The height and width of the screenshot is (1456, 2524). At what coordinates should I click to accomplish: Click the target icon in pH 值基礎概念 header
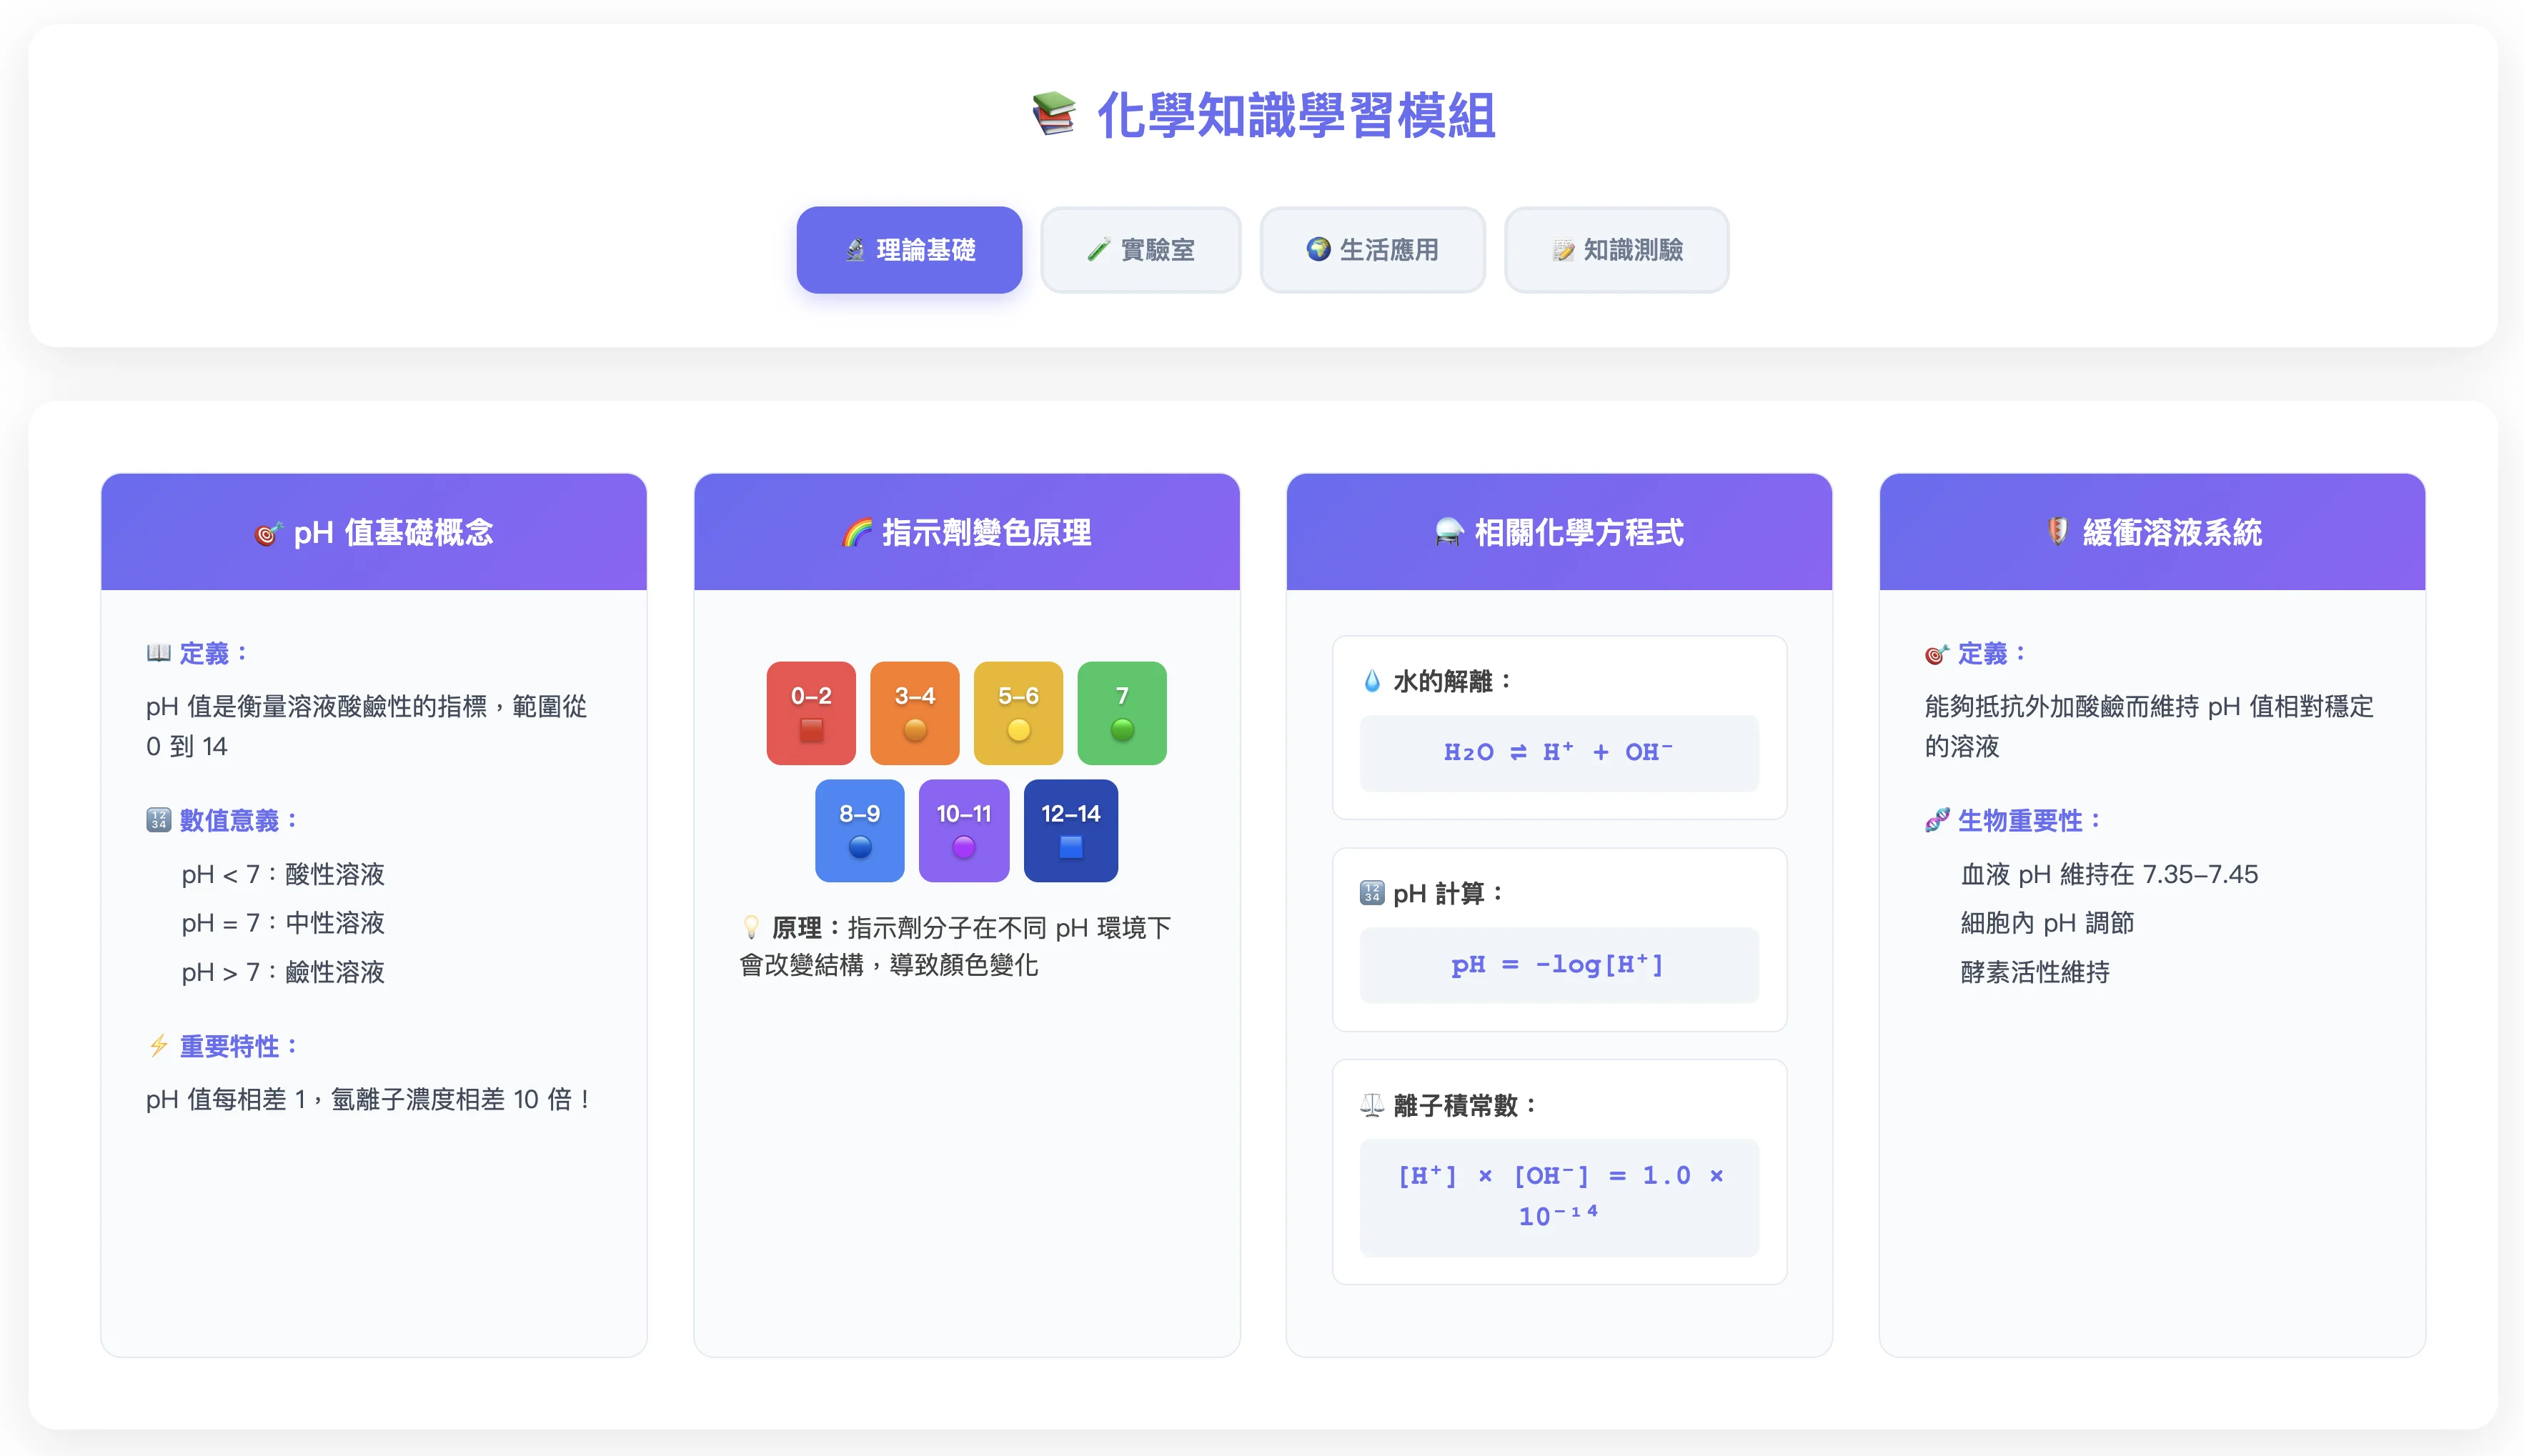coord(267,534)
